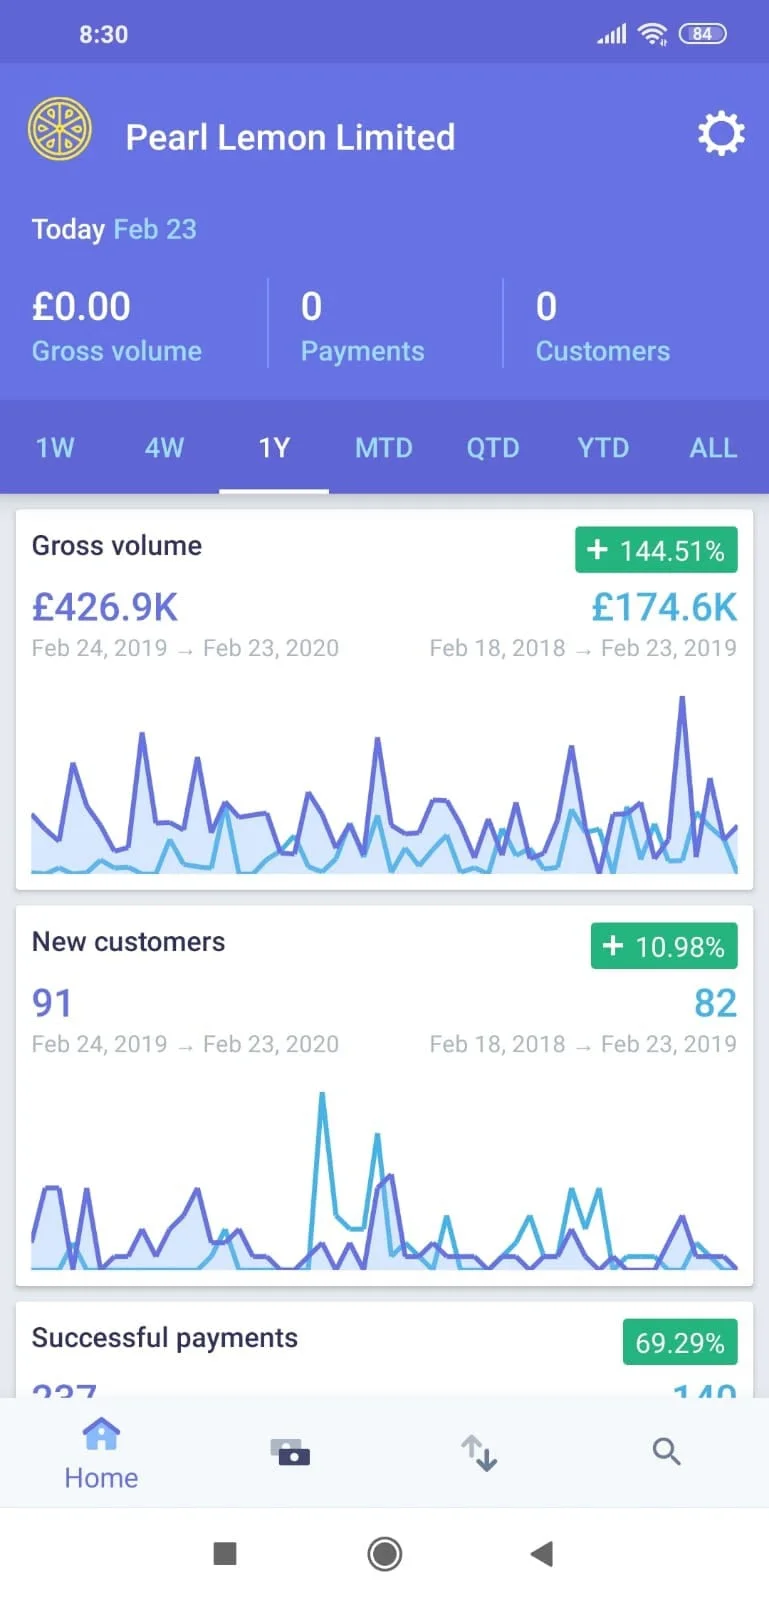Tap the Android home circle button
Viewport: 769px width, 1600px height.
click(385, 1553)
